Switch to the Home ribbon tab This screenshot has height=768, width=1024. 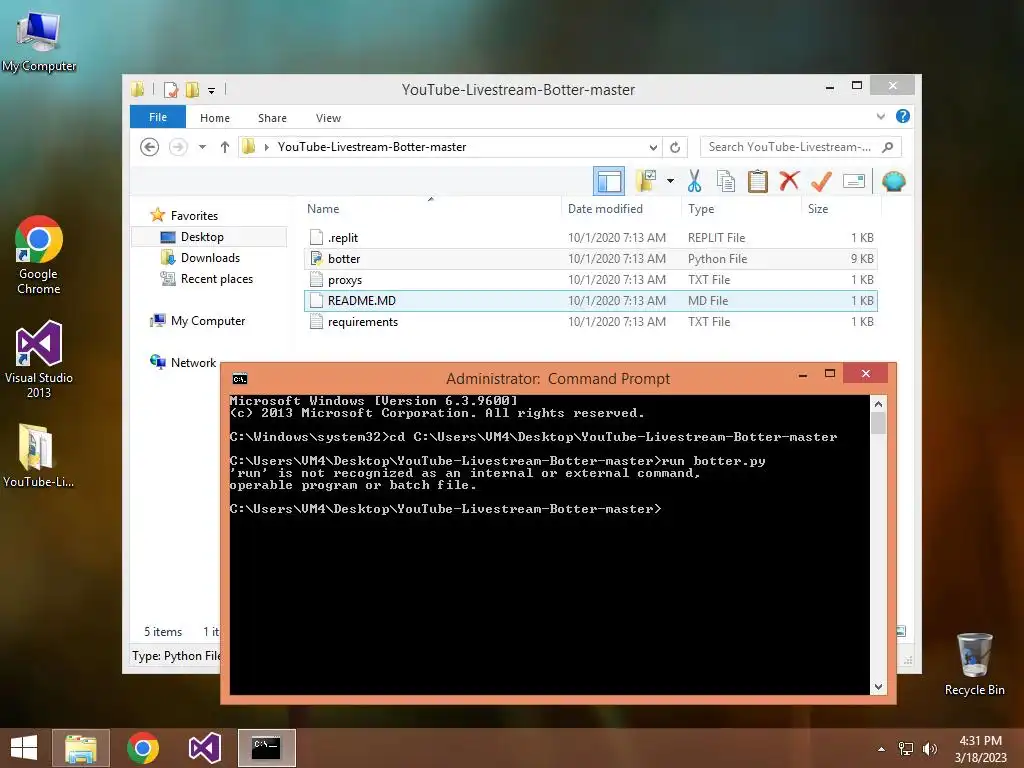pos(215,118)
